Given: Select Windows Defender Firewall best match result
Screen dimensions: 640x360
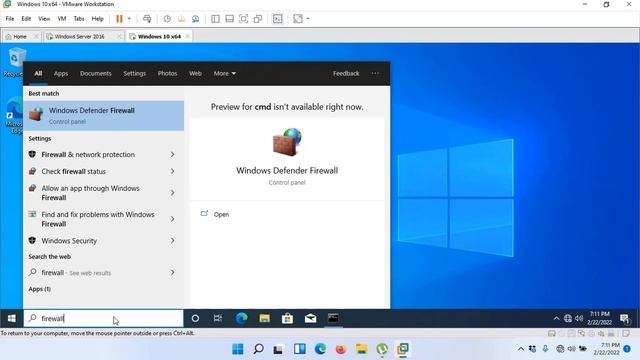Looking at the screenshot, I should click(x=103, y=116).
